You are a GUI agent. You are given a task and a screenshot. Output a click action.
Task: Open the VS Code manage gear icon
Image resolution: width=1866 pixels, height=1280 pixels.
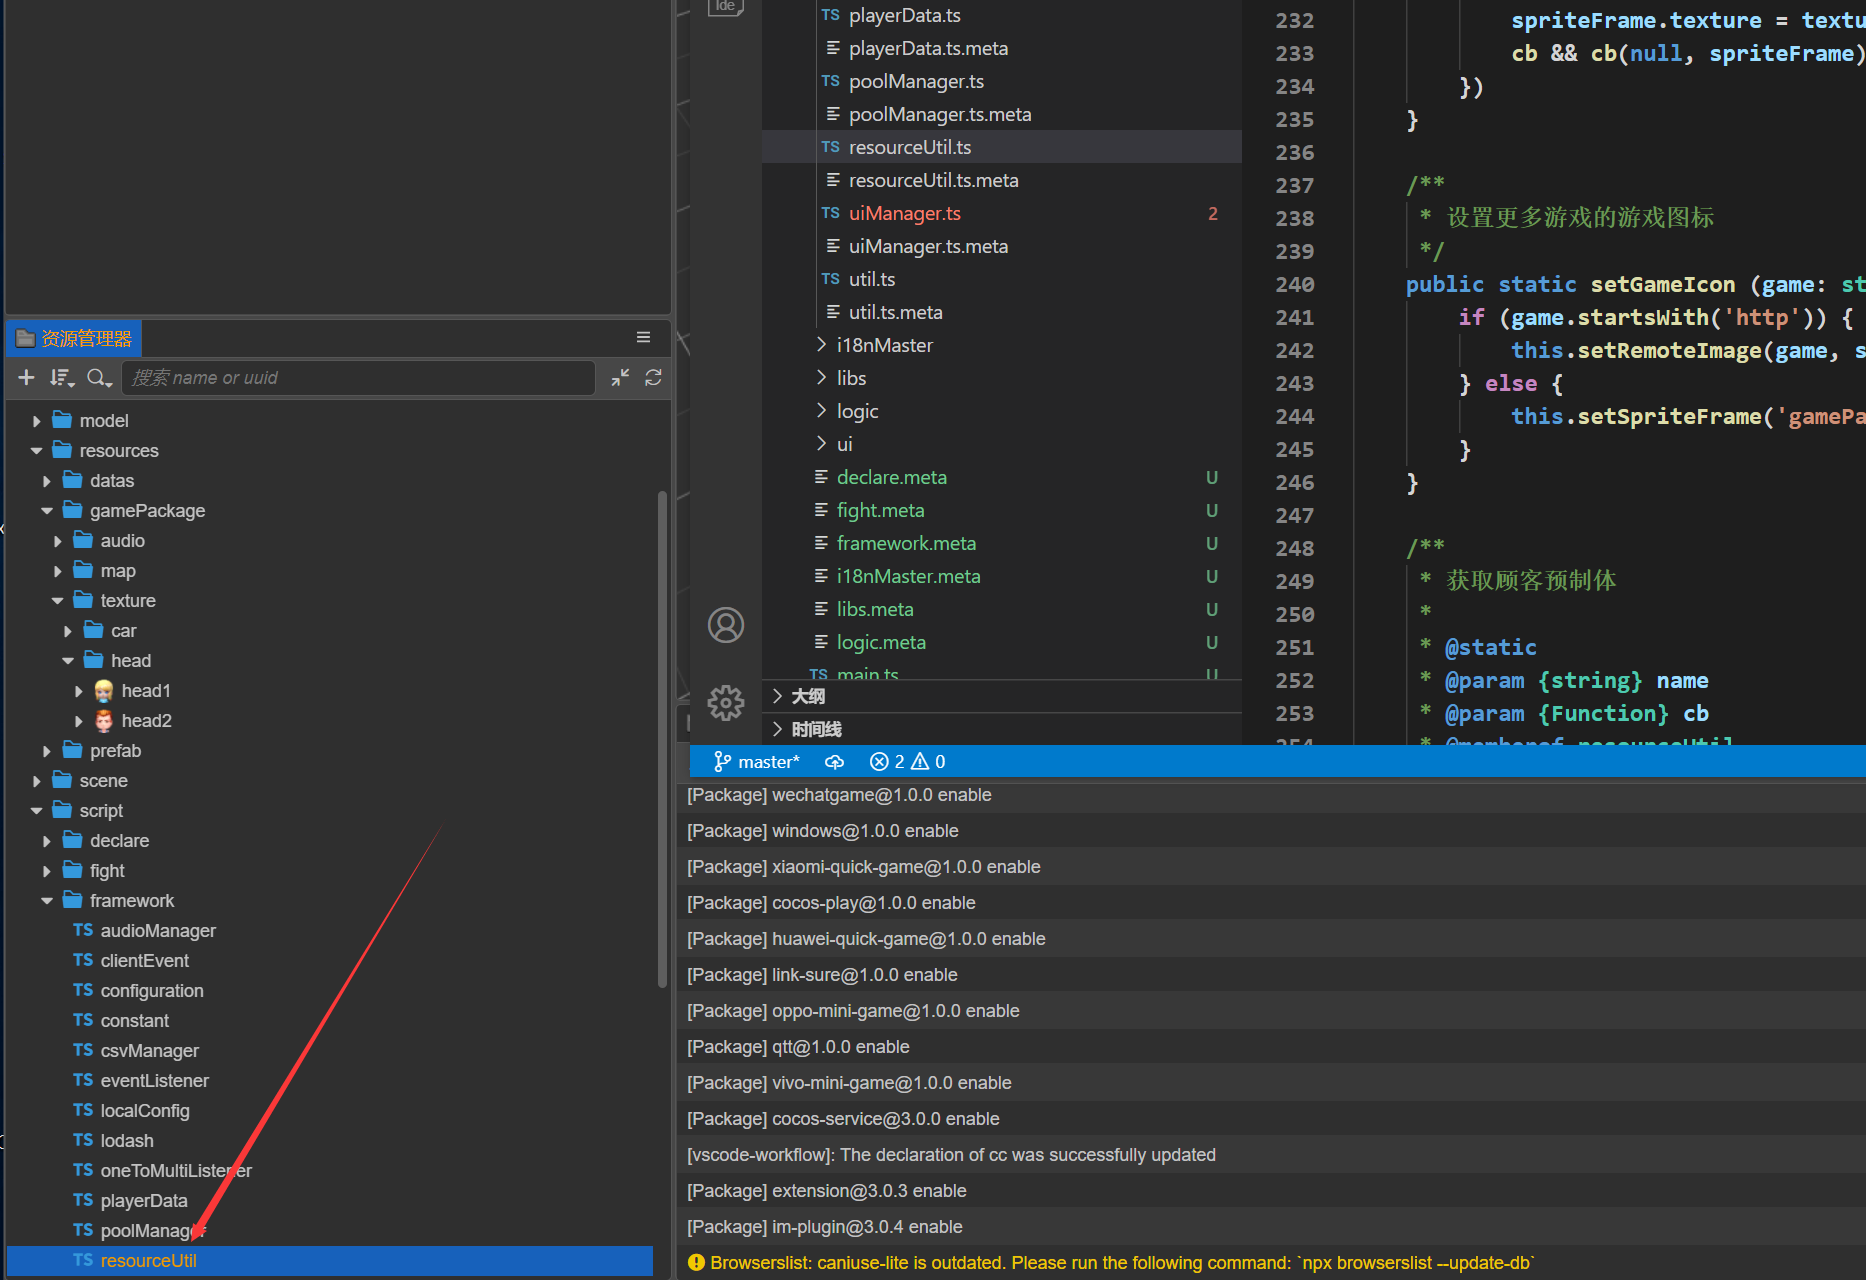click(726, 703)
